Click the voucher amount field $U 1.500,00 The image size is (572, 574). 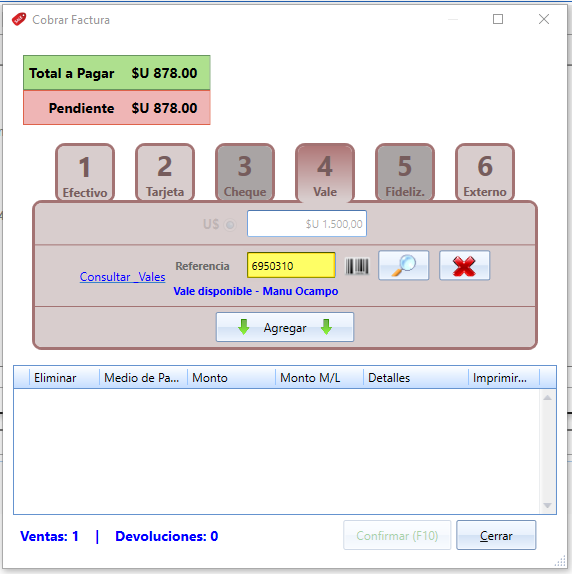pos(307,224)
